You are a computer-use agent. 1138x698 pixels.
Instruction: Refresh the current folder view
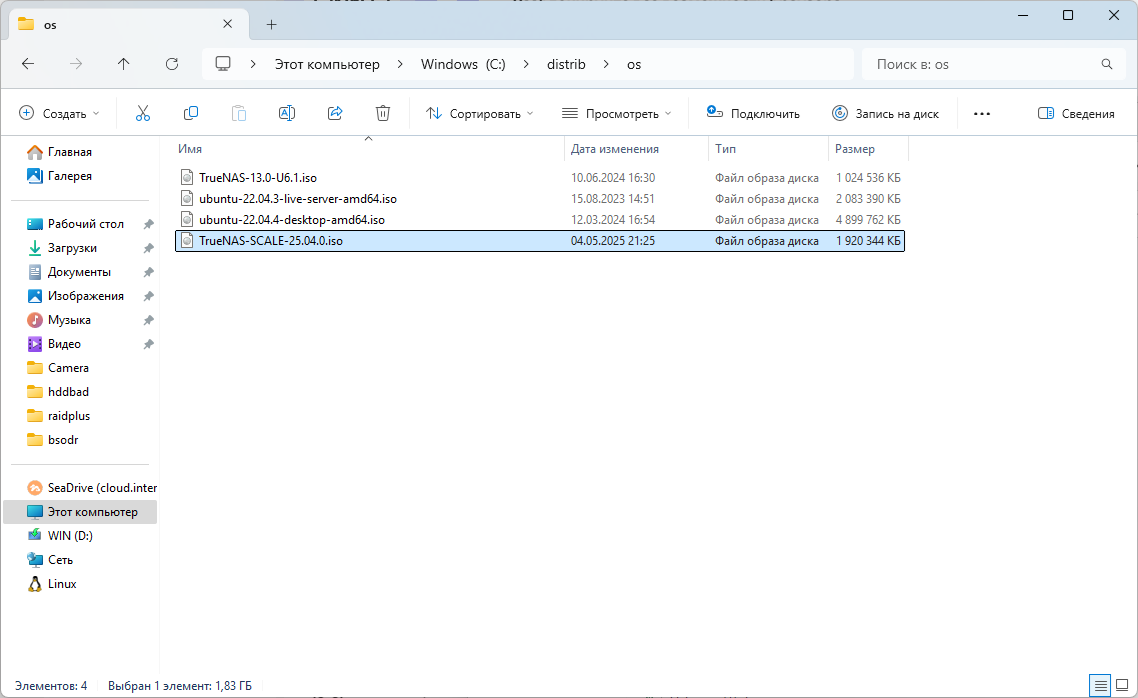click(172, 64)
